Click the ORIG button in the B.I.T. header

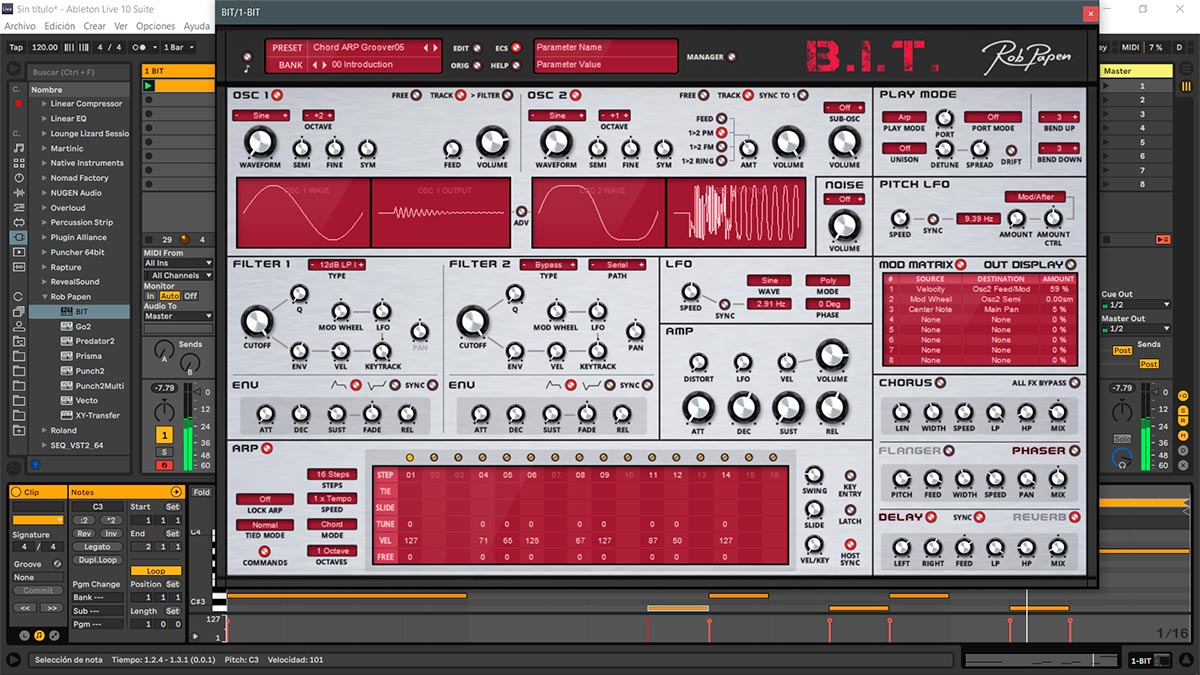pyautogui.click(x=477, y=66)
